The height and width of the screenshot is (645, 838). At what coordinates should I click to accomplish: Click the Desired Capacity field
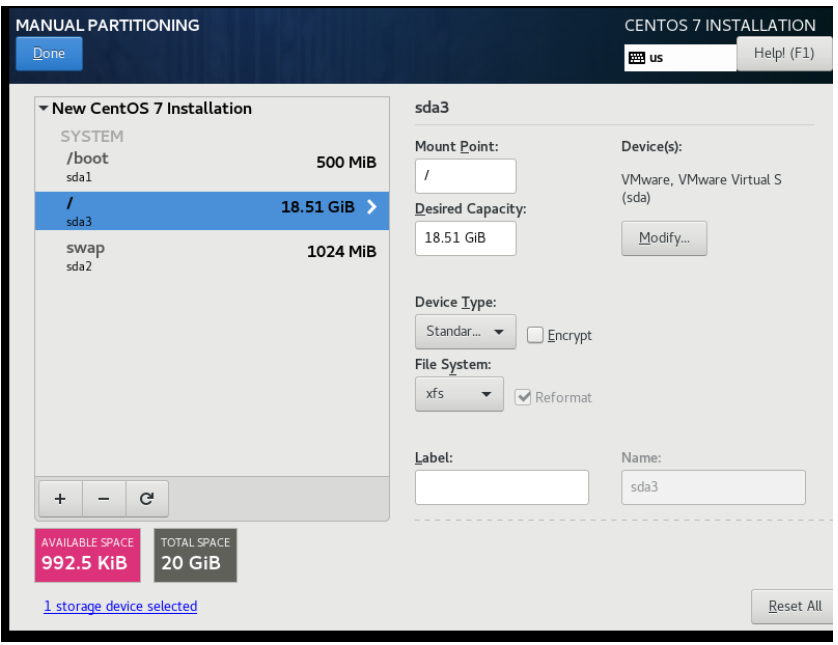click(465, 238)
